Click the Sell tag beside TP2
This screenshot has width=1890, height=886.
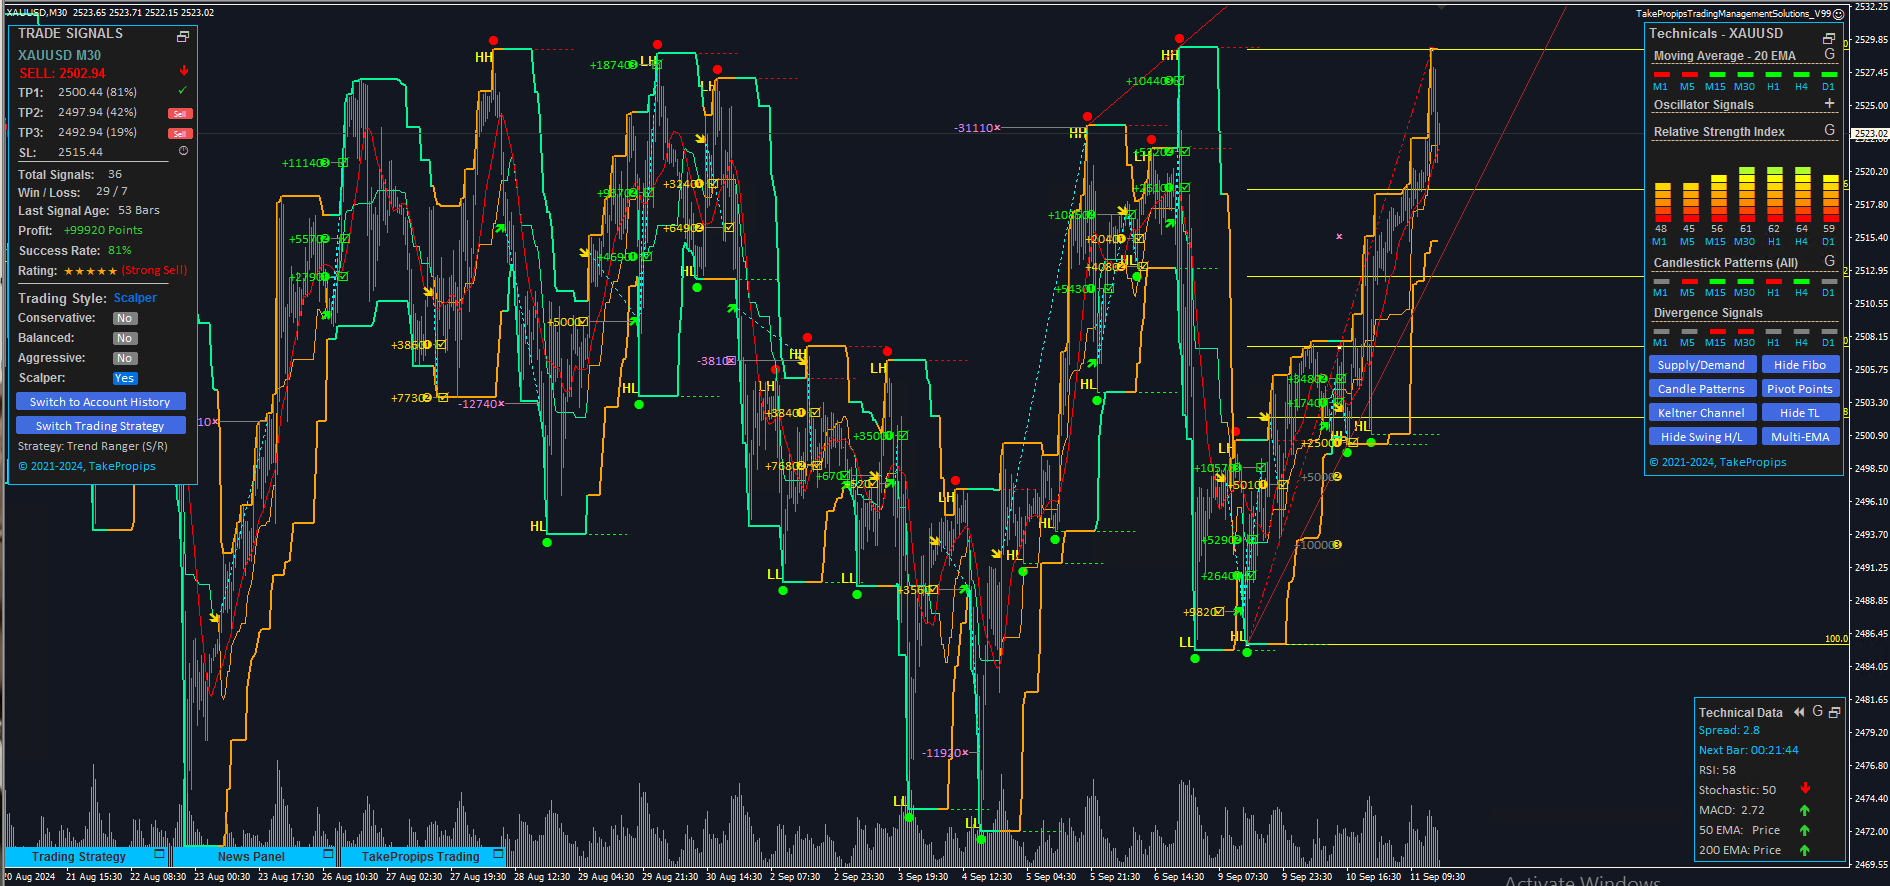[x=180, y=113]
